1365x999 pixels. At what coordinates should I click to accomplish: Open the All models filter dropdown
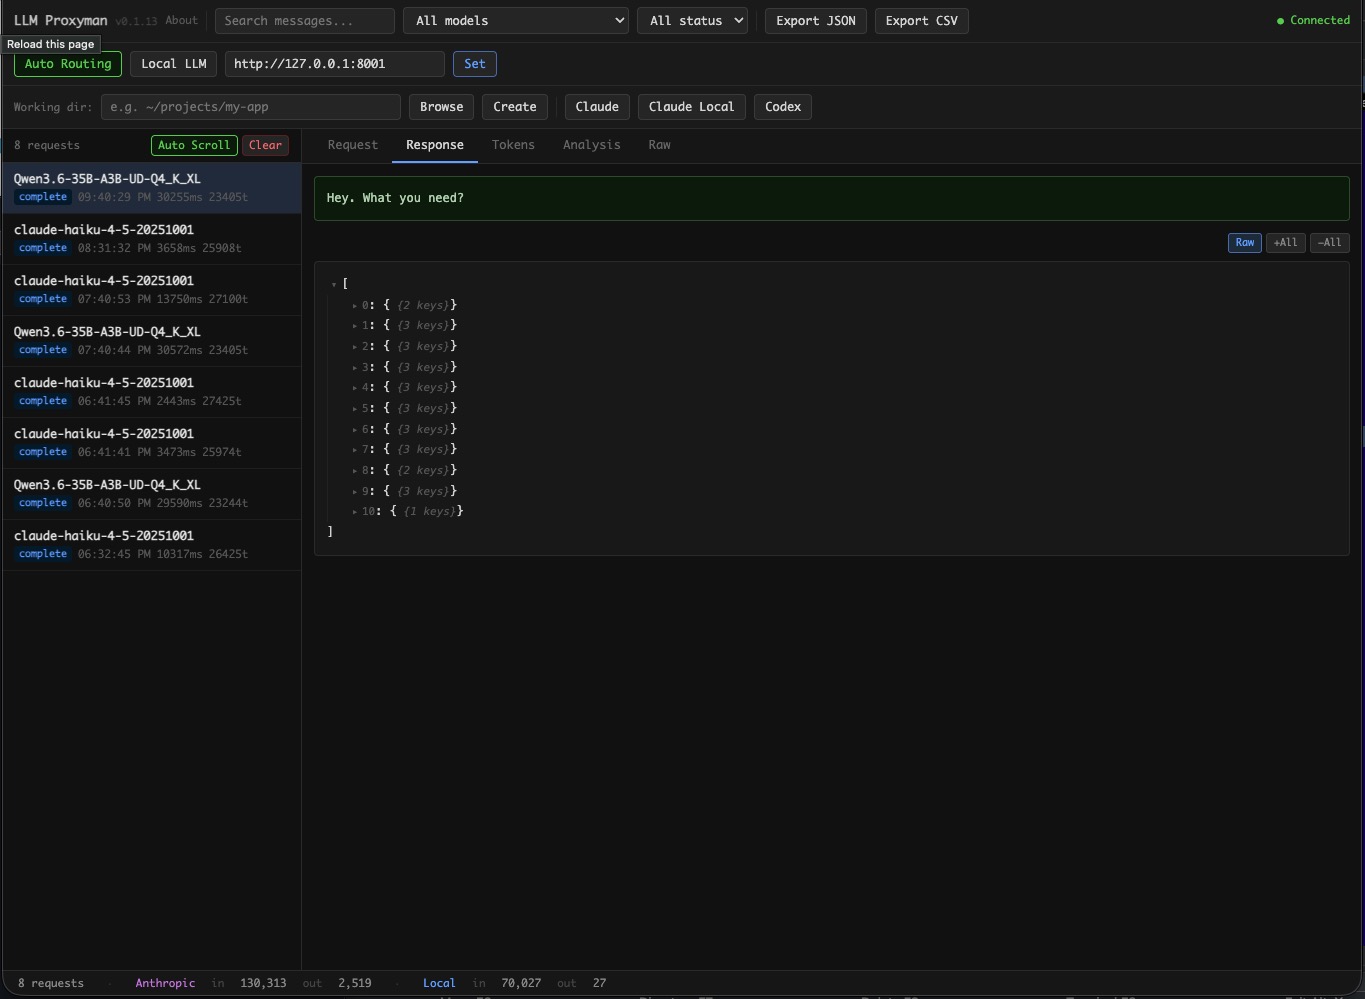point(516,21)
